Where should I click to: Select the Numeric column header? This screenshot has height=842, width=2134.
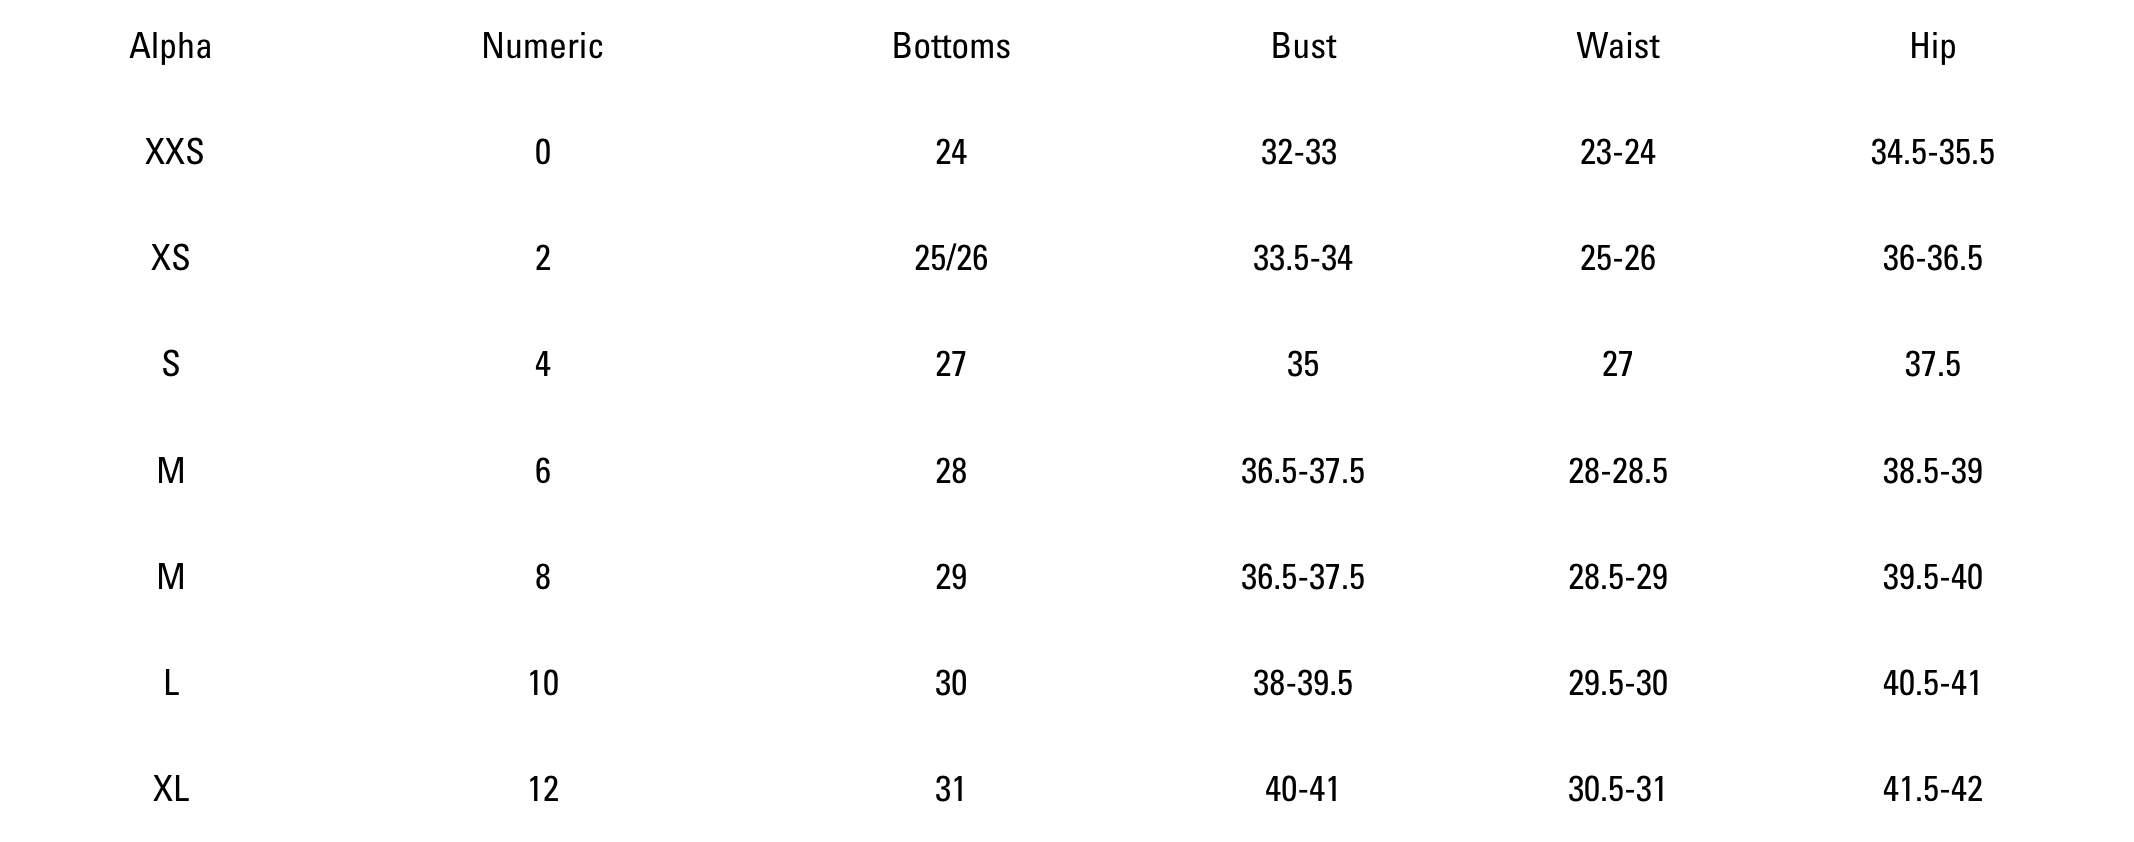pyautogui.click(x=542, y=47)
